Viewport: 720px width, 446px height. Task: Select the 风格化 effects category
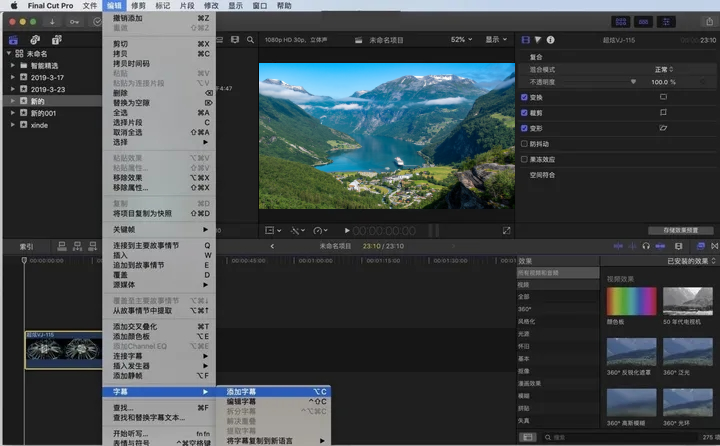pos(526,322)
